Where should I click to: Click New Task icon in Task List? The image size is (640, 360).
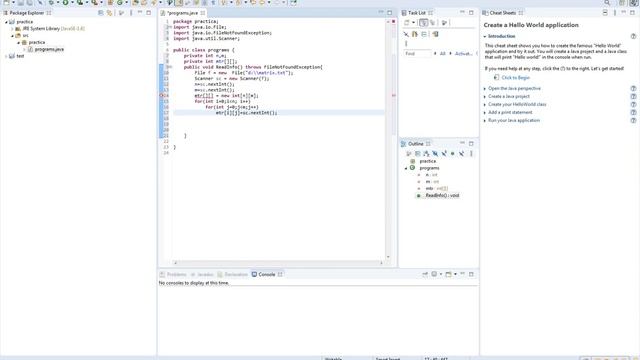tap(407, 23)
